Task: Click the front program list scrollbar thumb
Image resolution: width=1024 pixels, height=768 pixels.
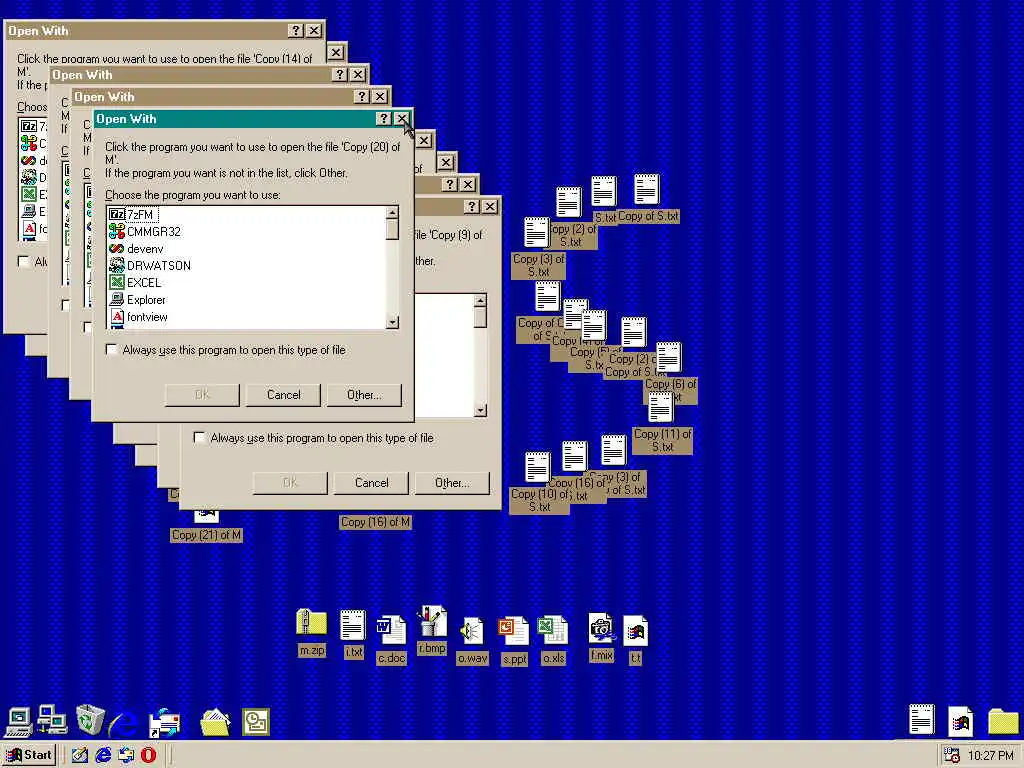Action: coord(392,230)
